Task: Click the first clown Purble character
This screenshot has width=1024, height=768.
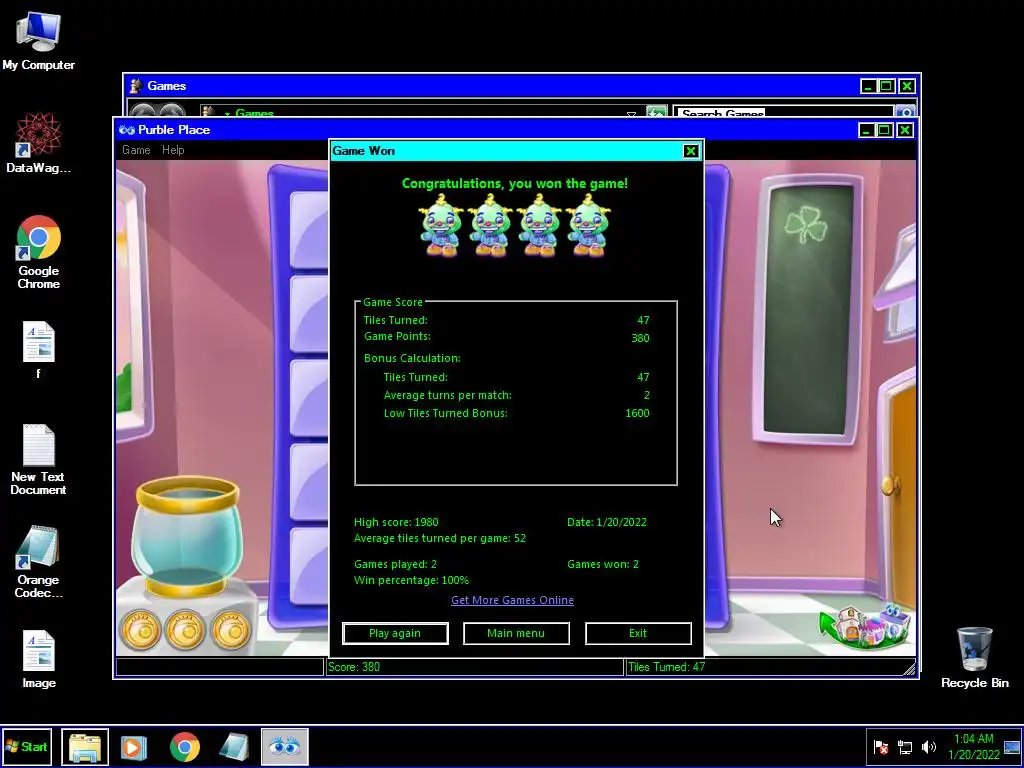Action: pos(442,225)
